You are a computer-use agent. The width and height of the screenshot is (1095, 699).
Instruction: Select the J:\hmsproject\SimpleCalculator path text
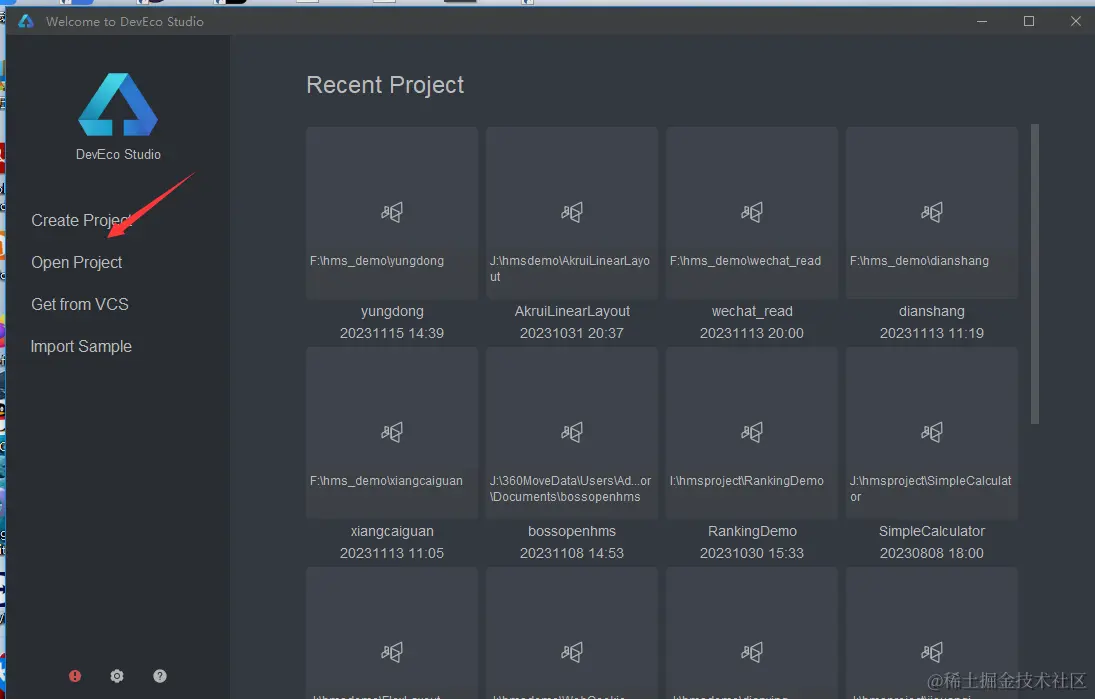click(x=930, y=489)
